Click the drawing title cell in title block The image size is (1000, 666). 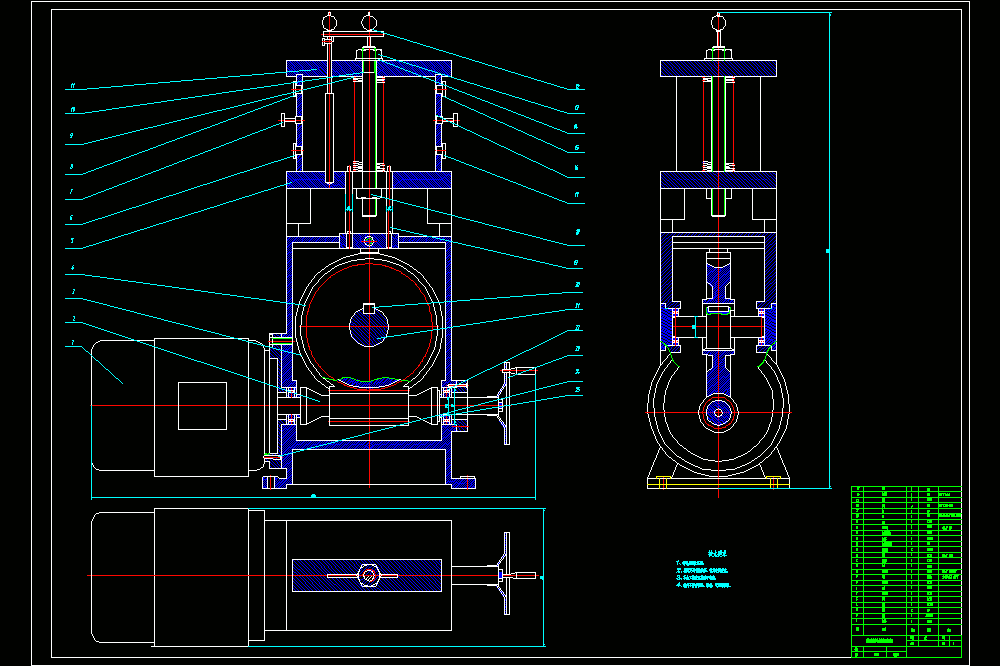tap(879, 640)
